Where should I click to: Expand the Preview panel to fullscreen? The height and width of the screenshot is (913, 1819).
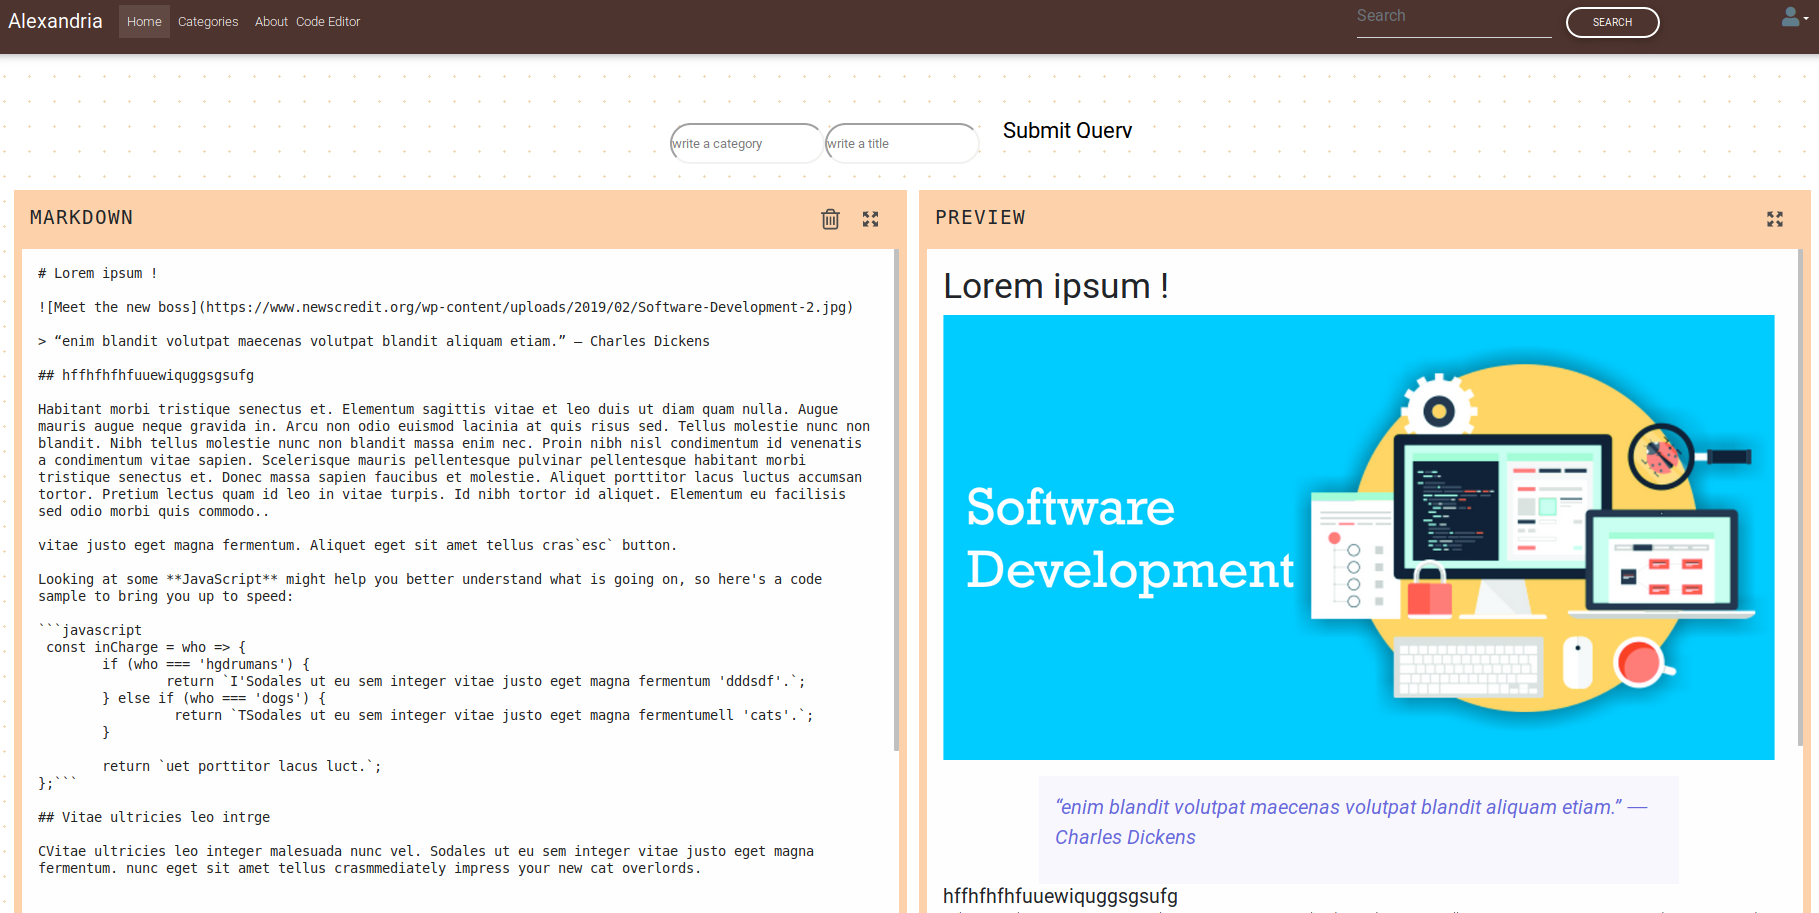coord(1775,219)
